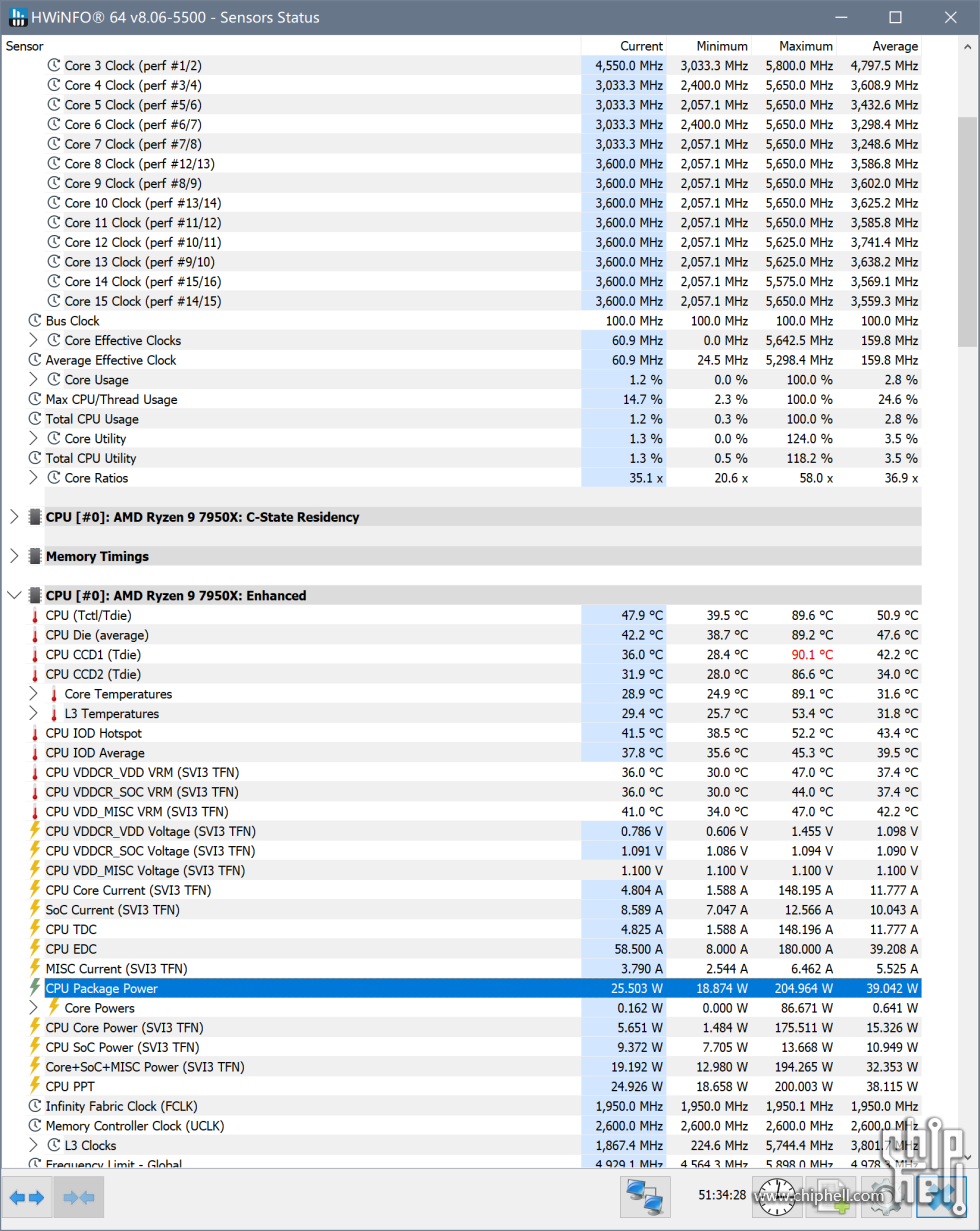The height and width of the screenshot is (1231, 980).
Task: Expand the L3 Clocks group
Action: [33, 1145]
